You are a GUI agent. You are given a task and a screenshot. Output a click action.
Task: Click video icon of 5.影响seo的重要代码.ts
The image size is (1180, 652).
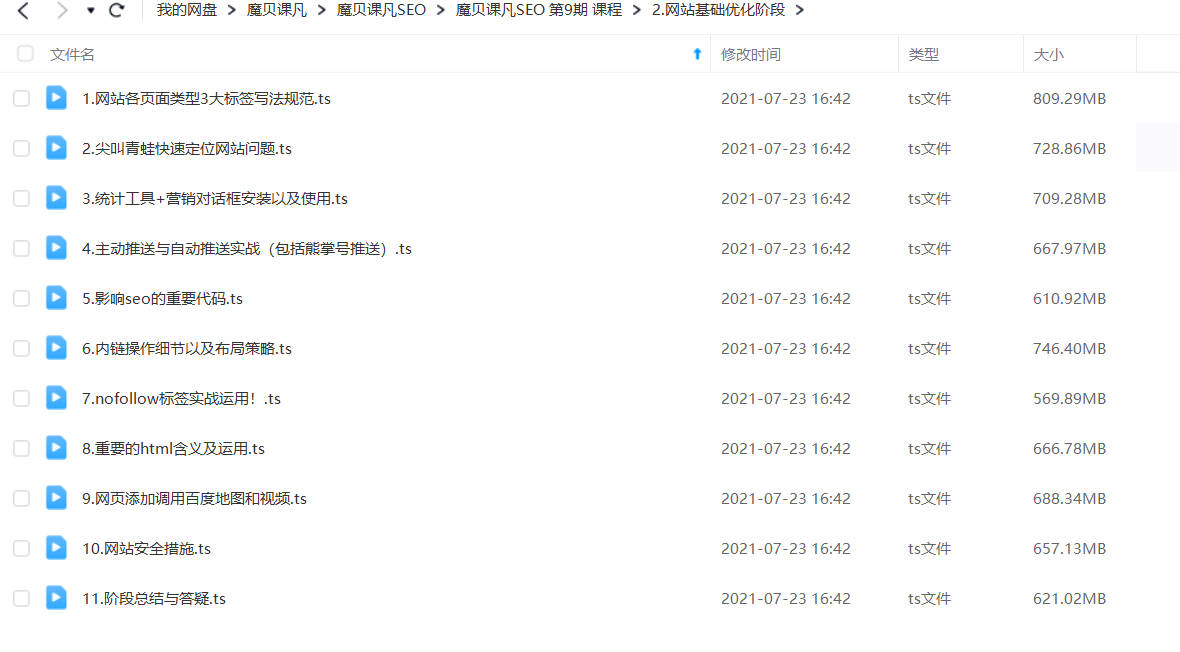coord(56,298)
